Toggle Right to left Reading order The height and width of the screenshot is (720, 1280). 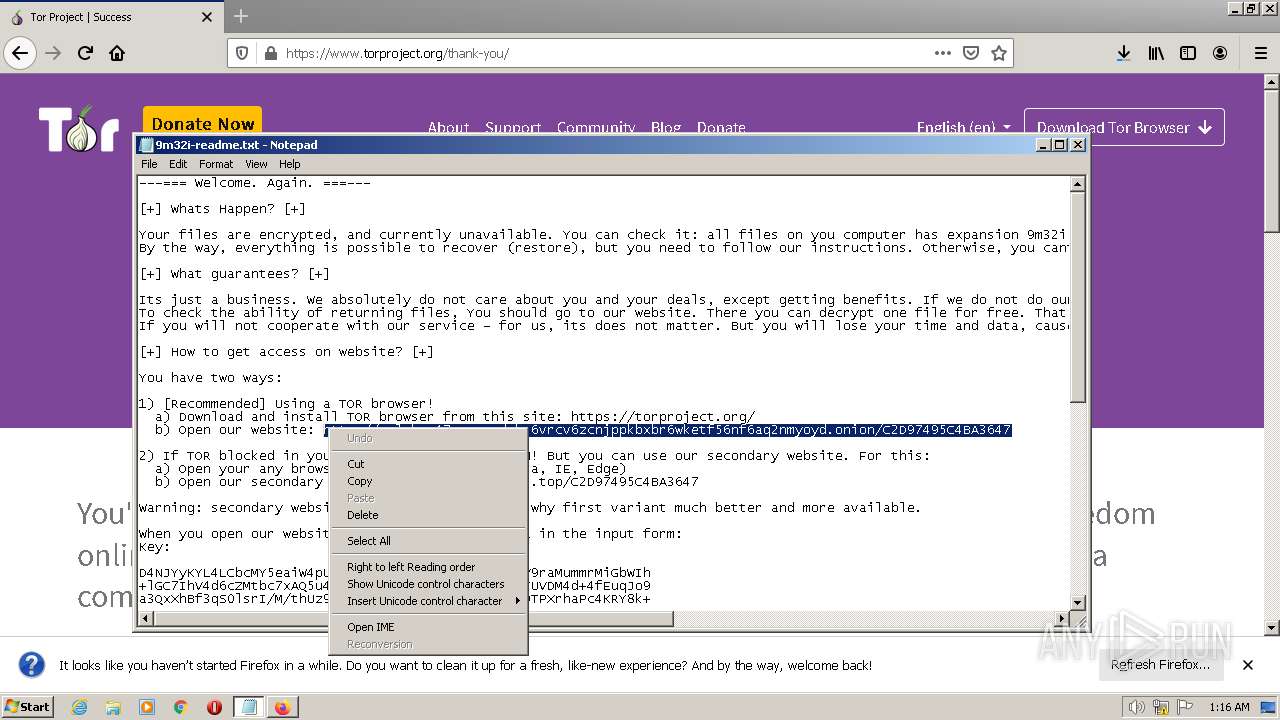428,567
